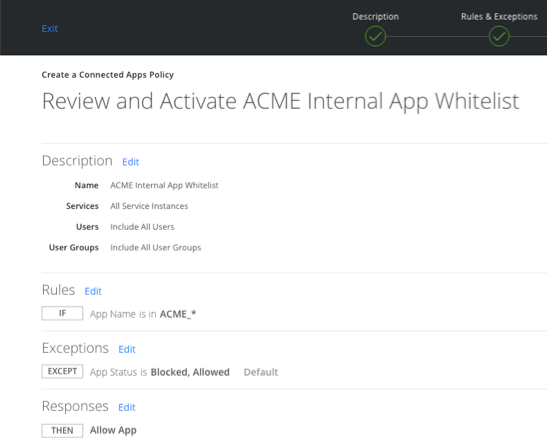
Task: Click the Rules & Exceptions step checkmark icon
Action: [499, 36]
